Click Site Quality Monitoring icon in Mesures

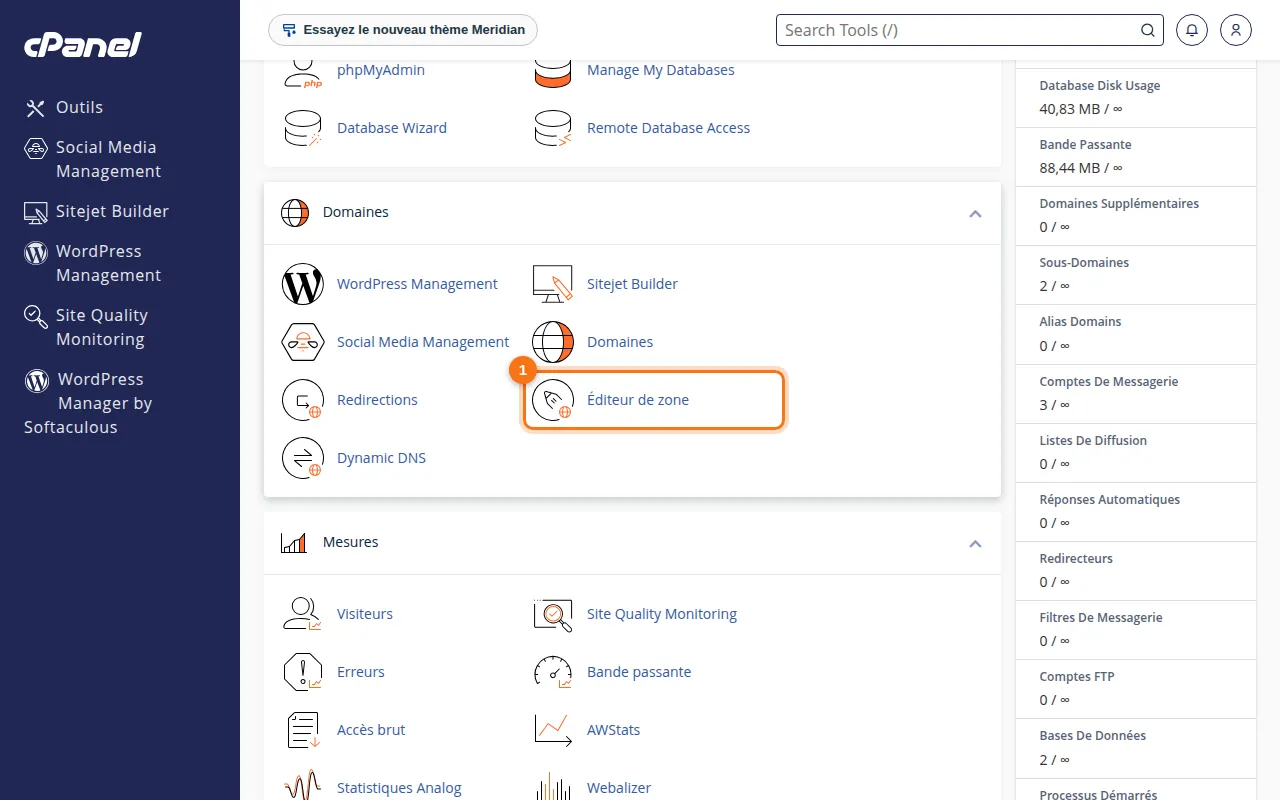click(553, 614)
